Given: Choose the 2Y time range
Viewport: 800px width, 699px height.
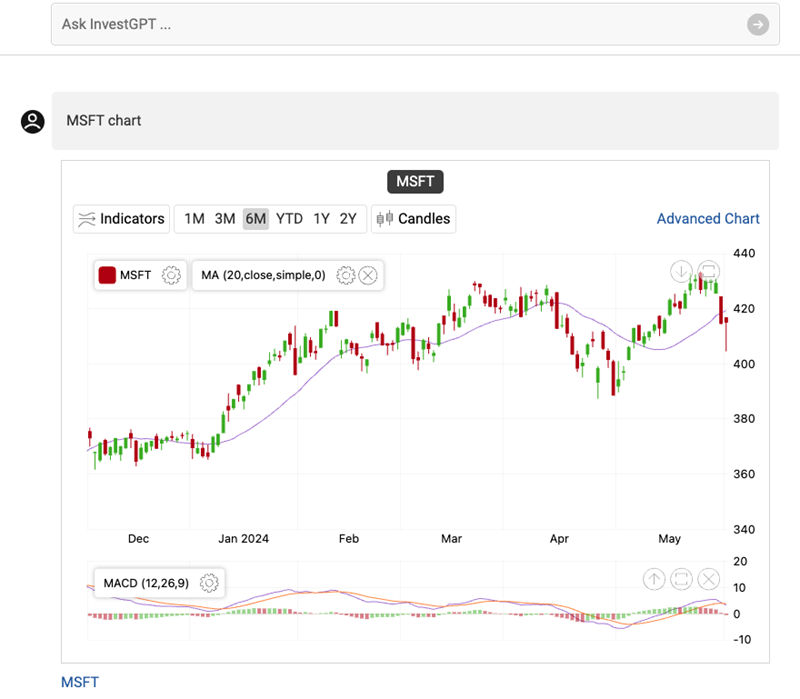Looking at the screenshot, I should click(347, 219).
